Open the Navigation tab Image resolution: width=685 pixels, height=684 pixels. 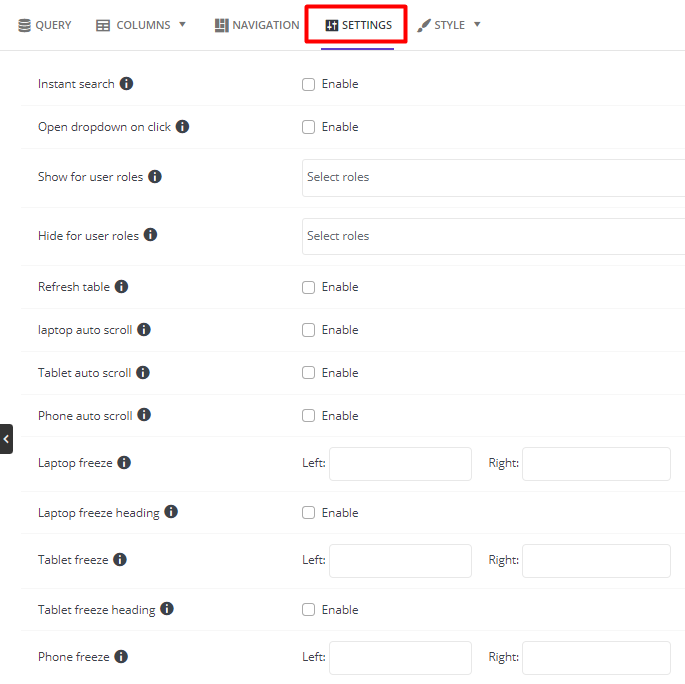pyautogui.click(x=257, y=25)
